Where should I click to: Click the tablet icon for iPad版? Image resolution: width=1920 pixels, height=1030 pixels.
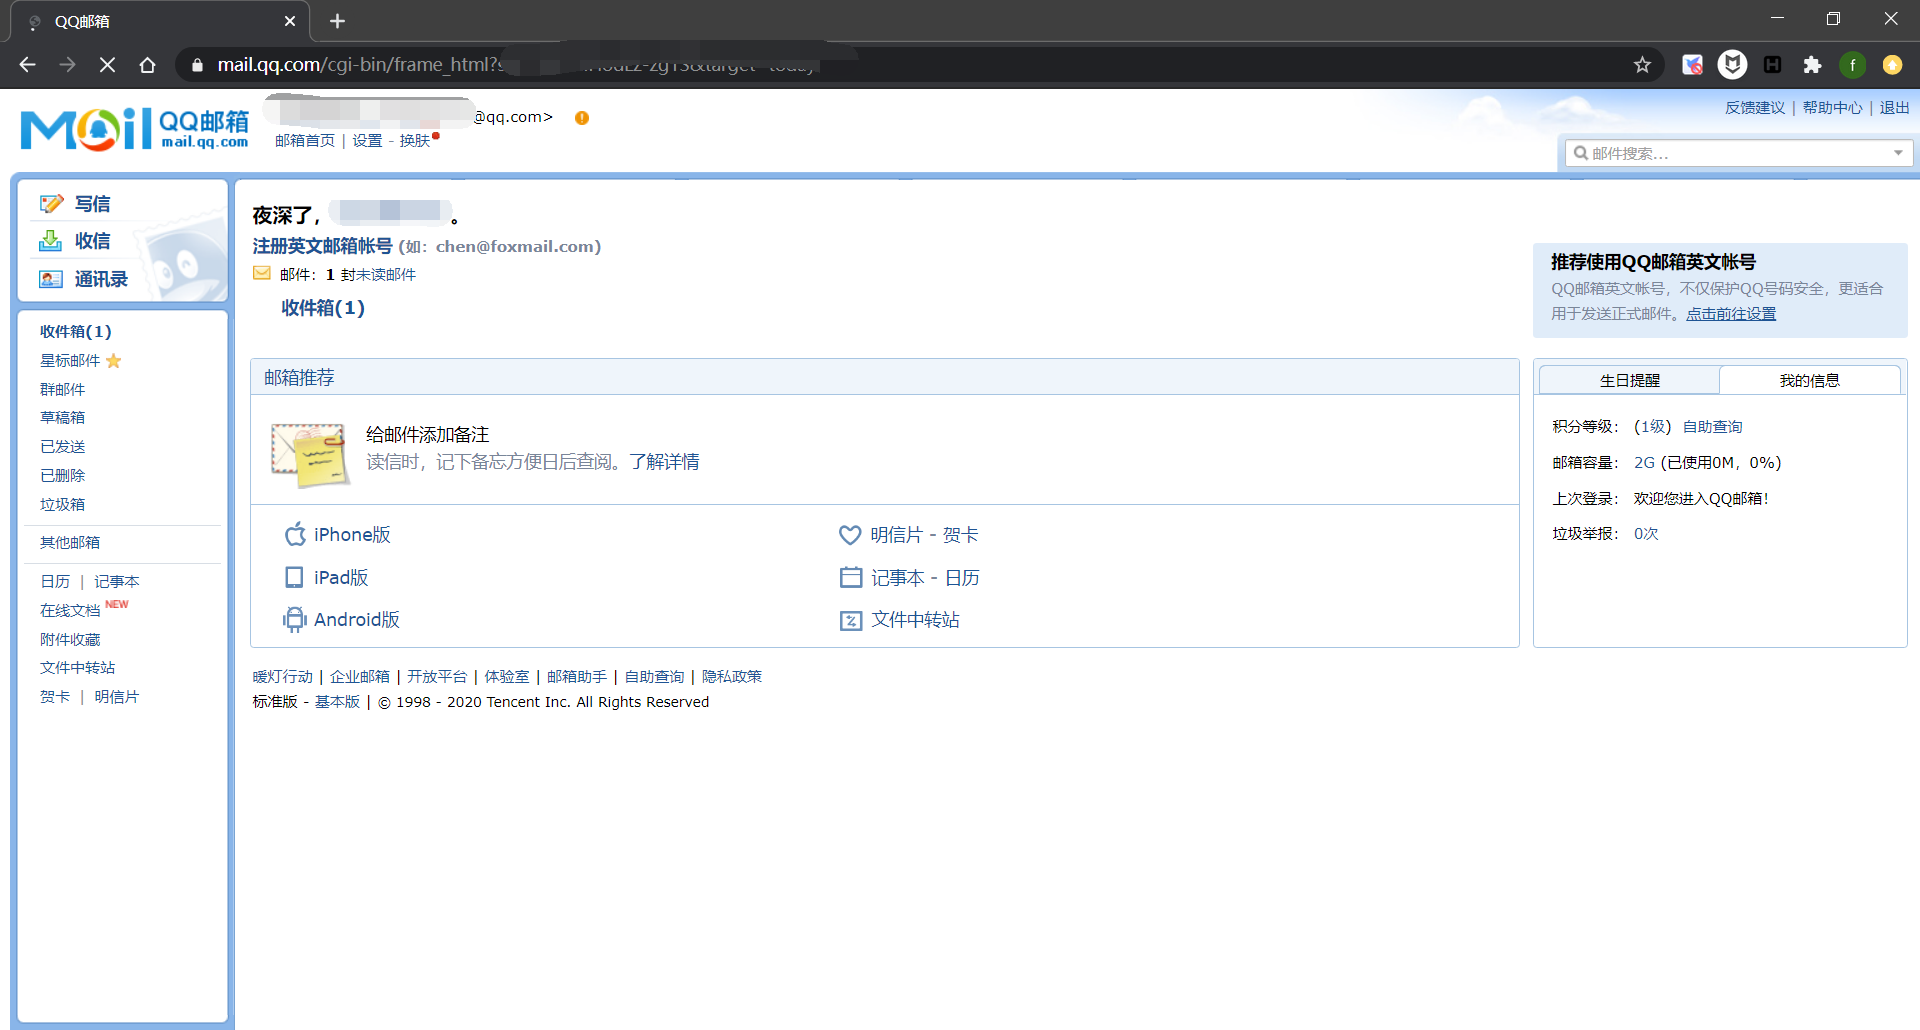294,577
